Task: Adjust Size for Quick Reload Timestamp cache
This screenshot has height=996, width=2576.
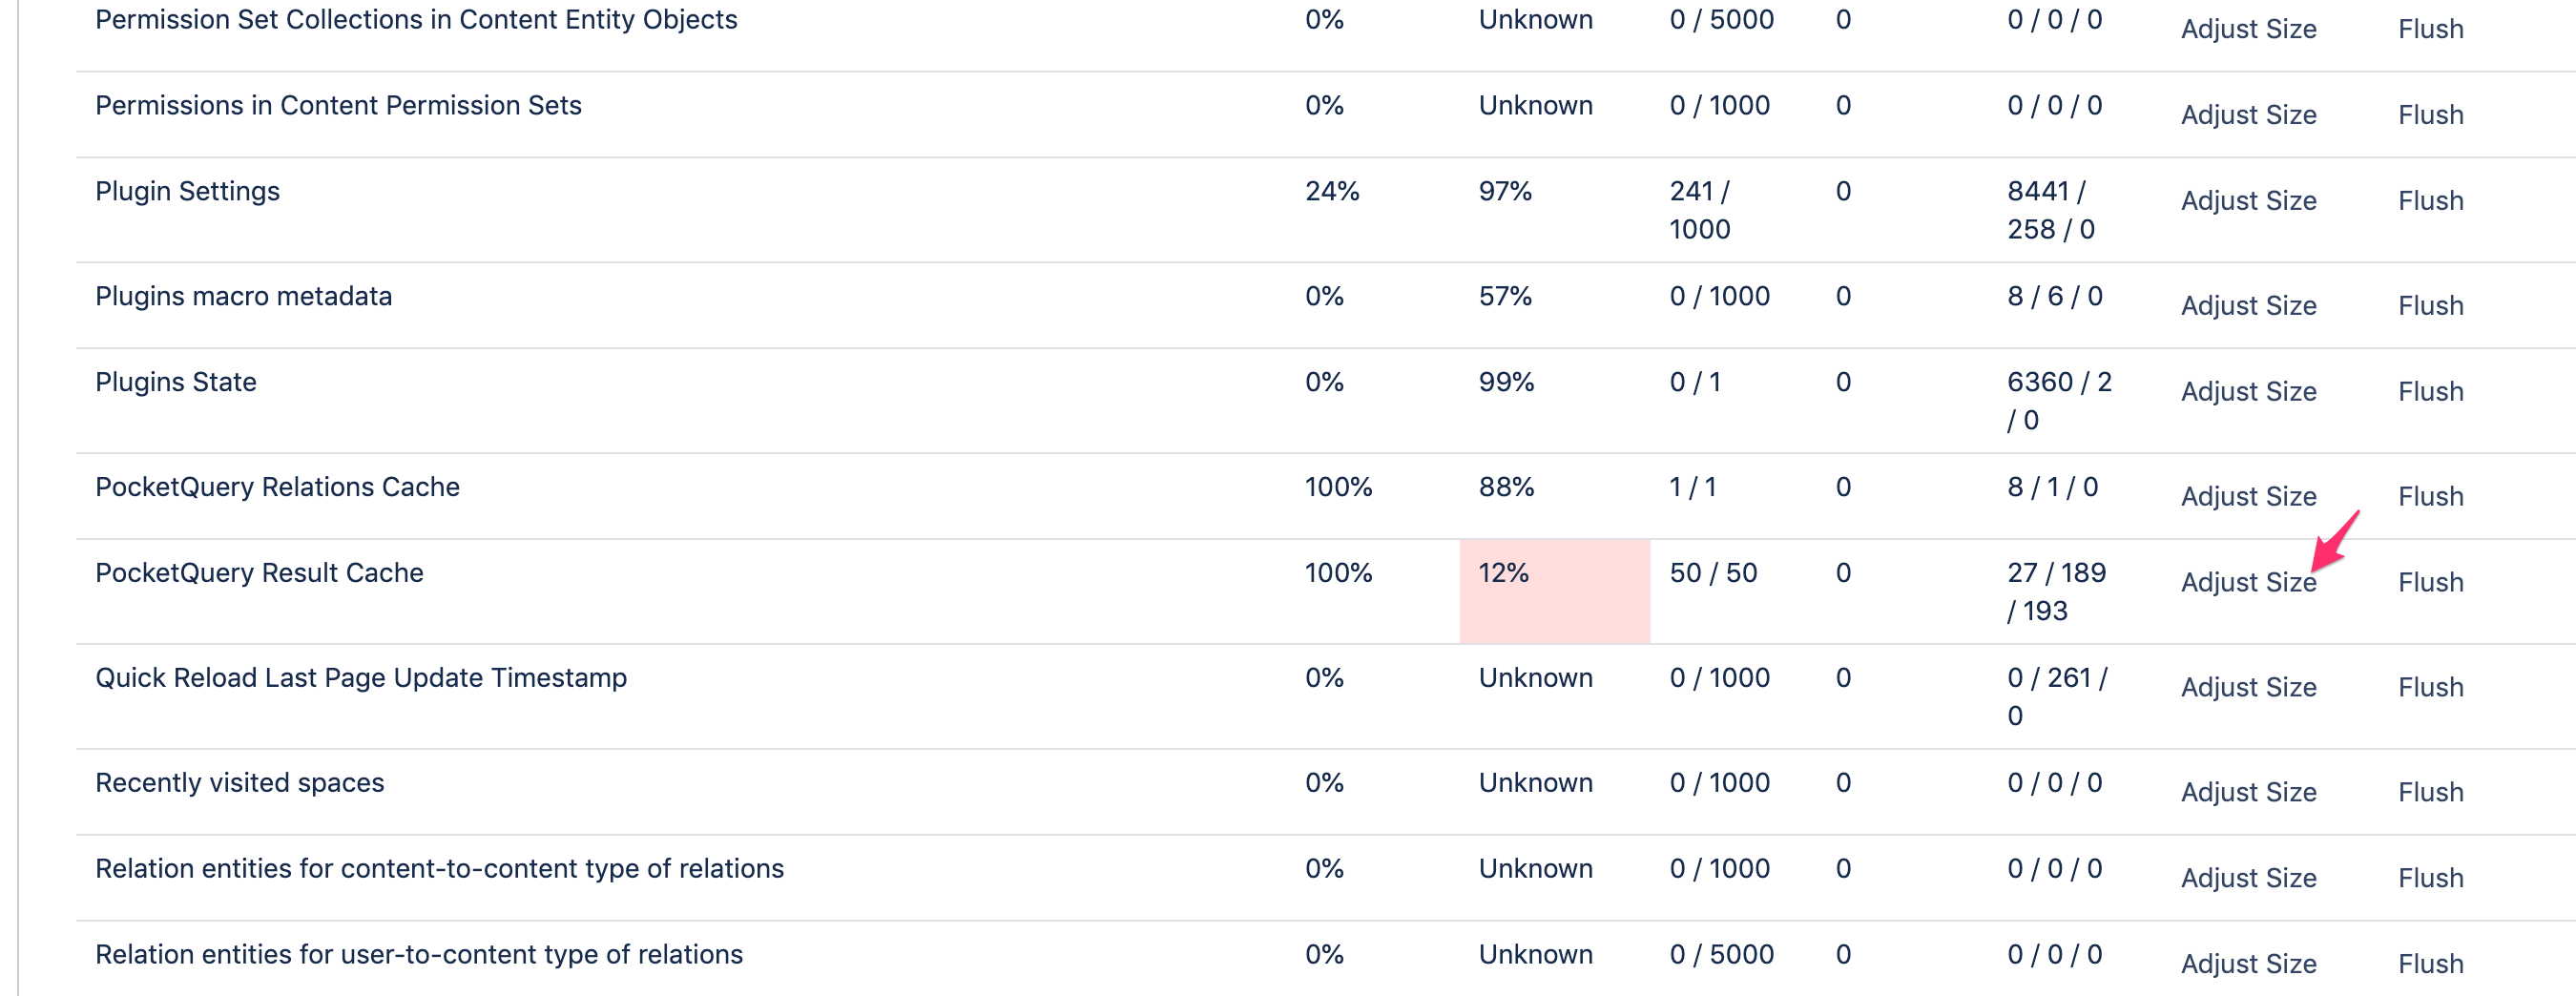Action: coord(2248,688)
